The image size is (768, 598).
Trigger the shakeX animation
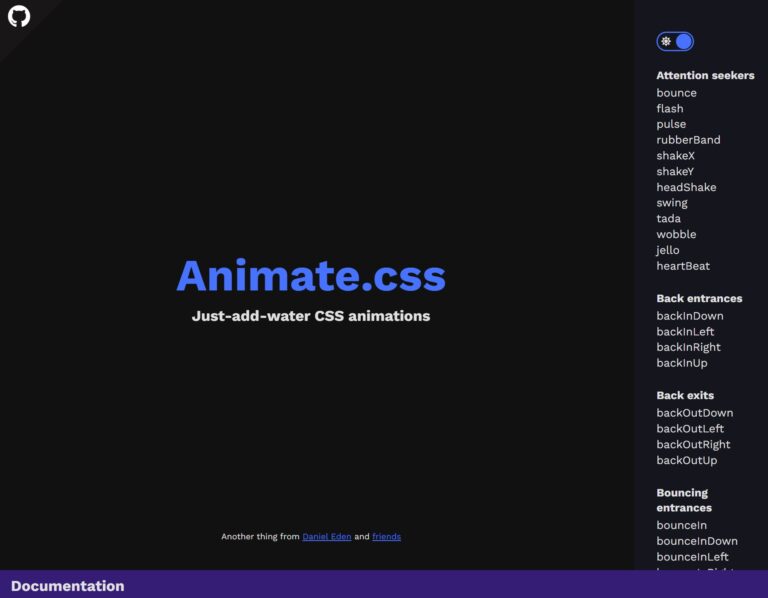point(675,156)
